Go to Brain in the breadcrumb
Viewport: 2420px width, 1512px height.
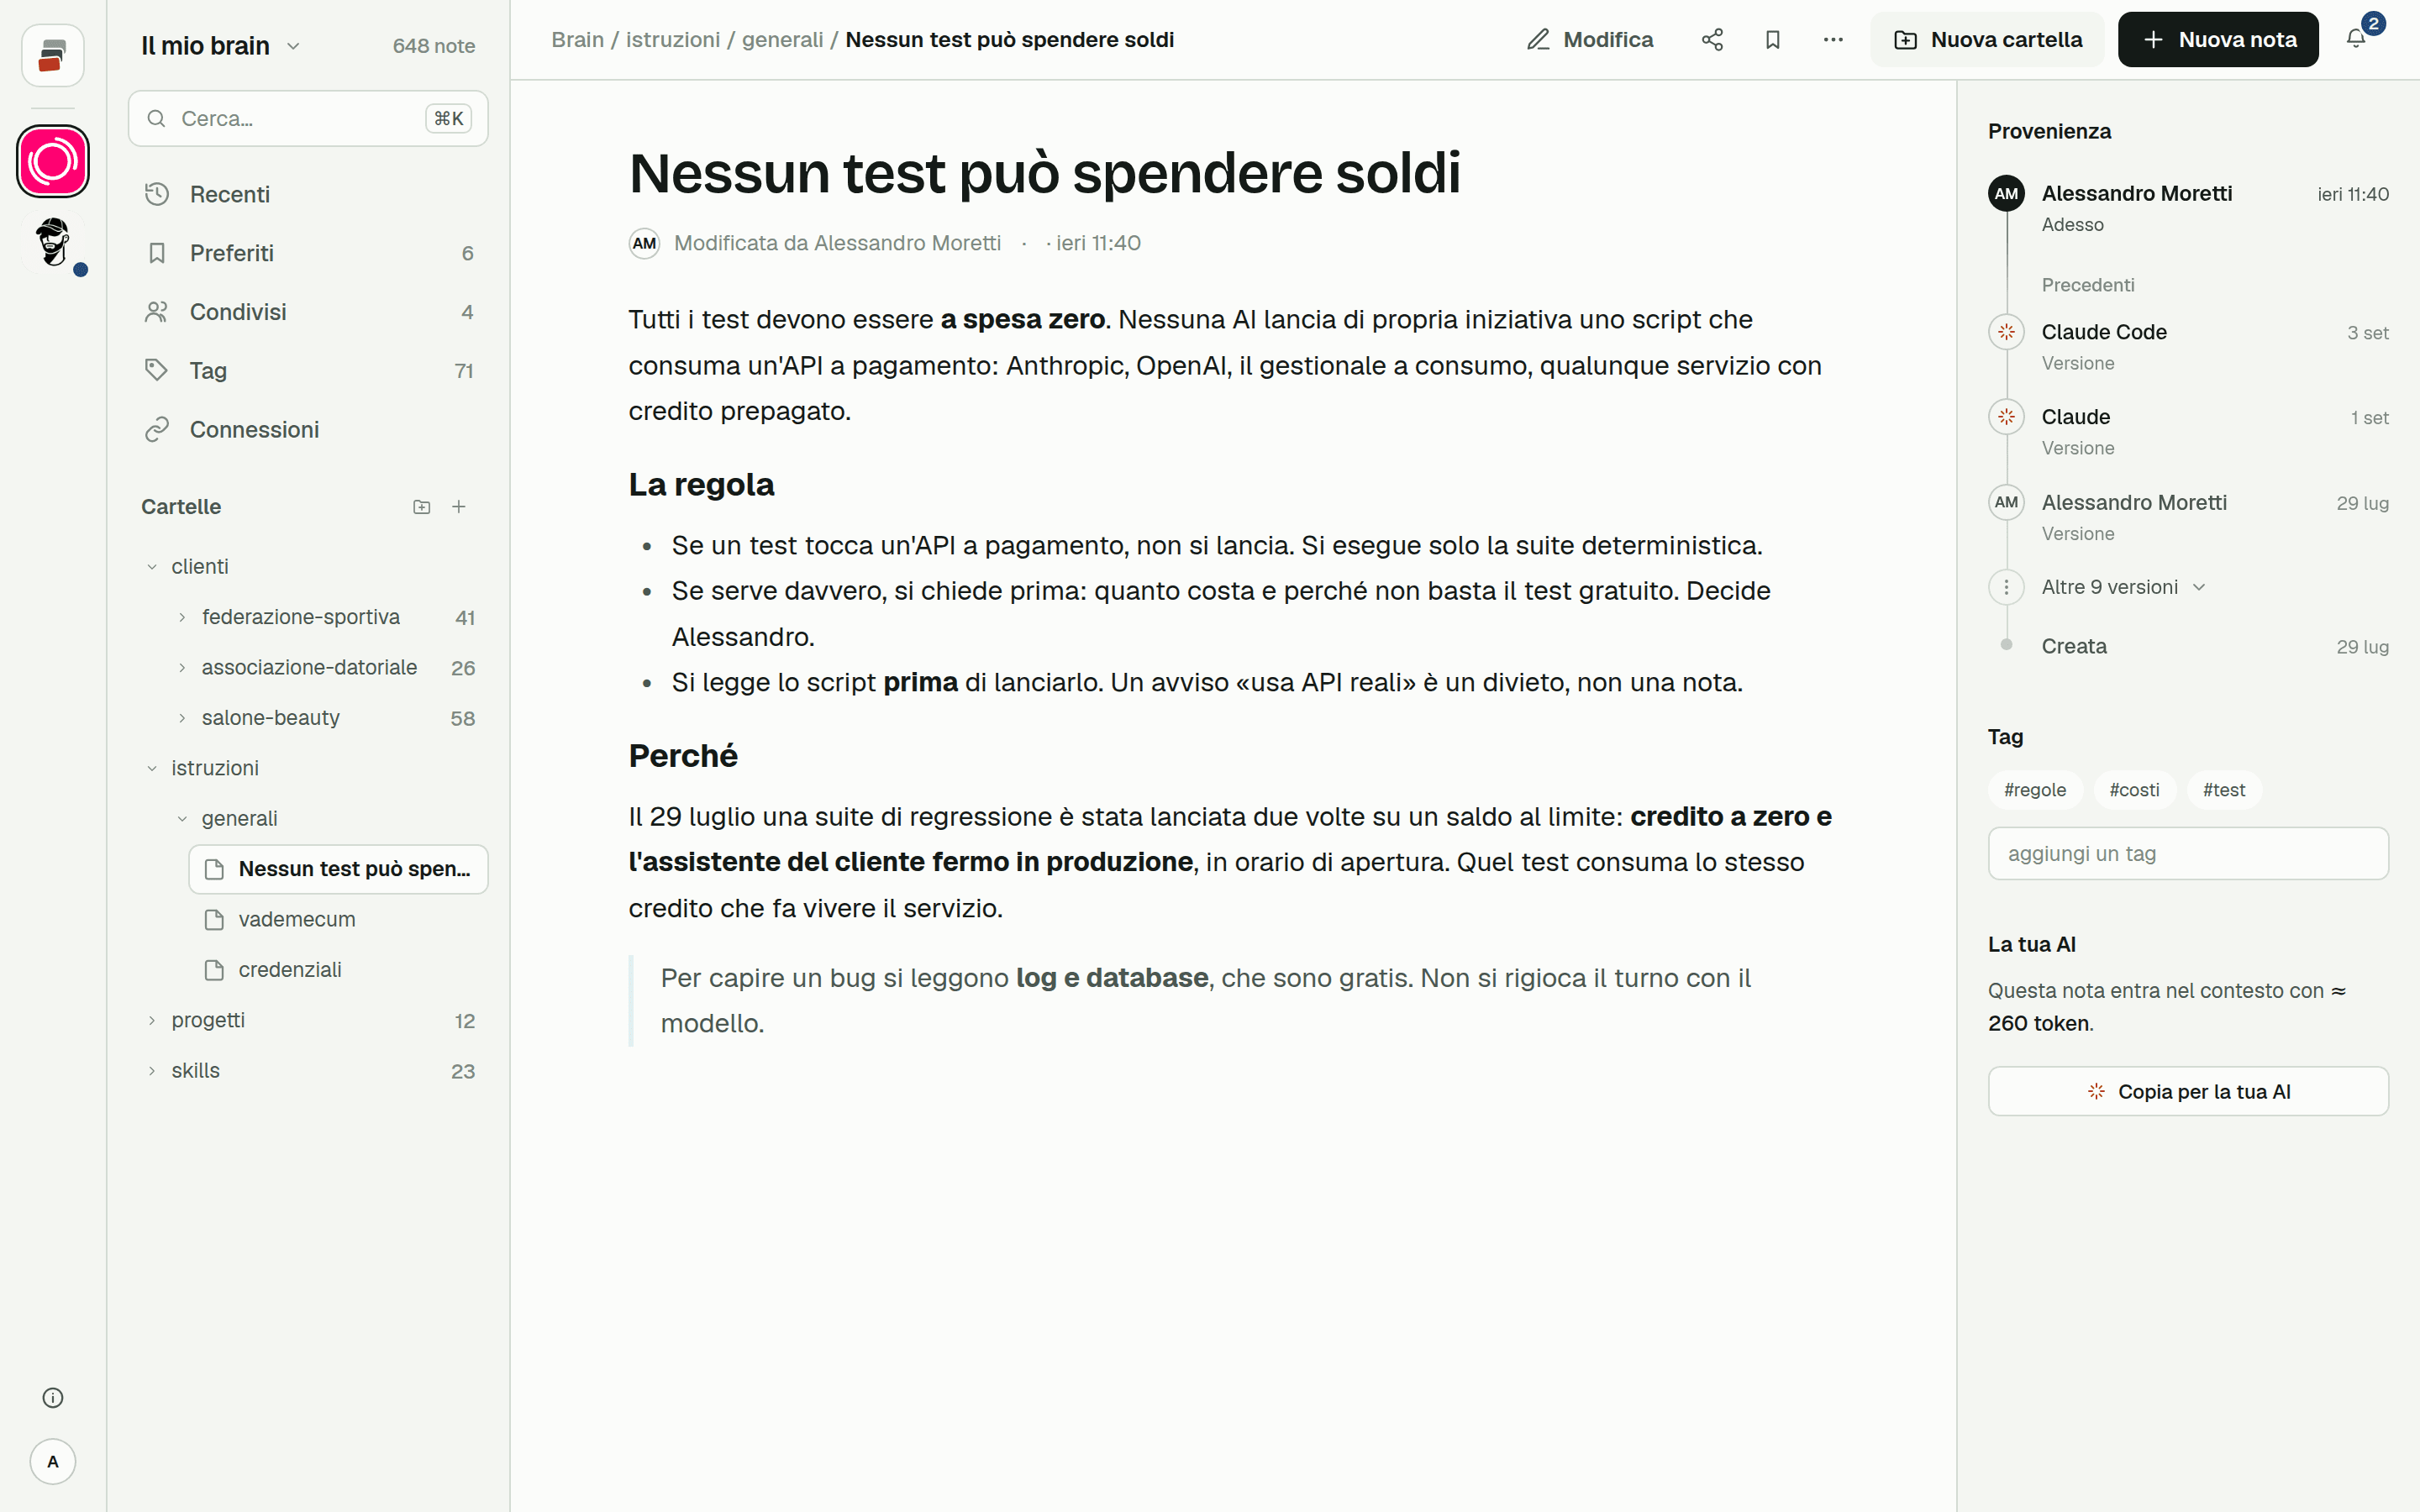(577, 40)
